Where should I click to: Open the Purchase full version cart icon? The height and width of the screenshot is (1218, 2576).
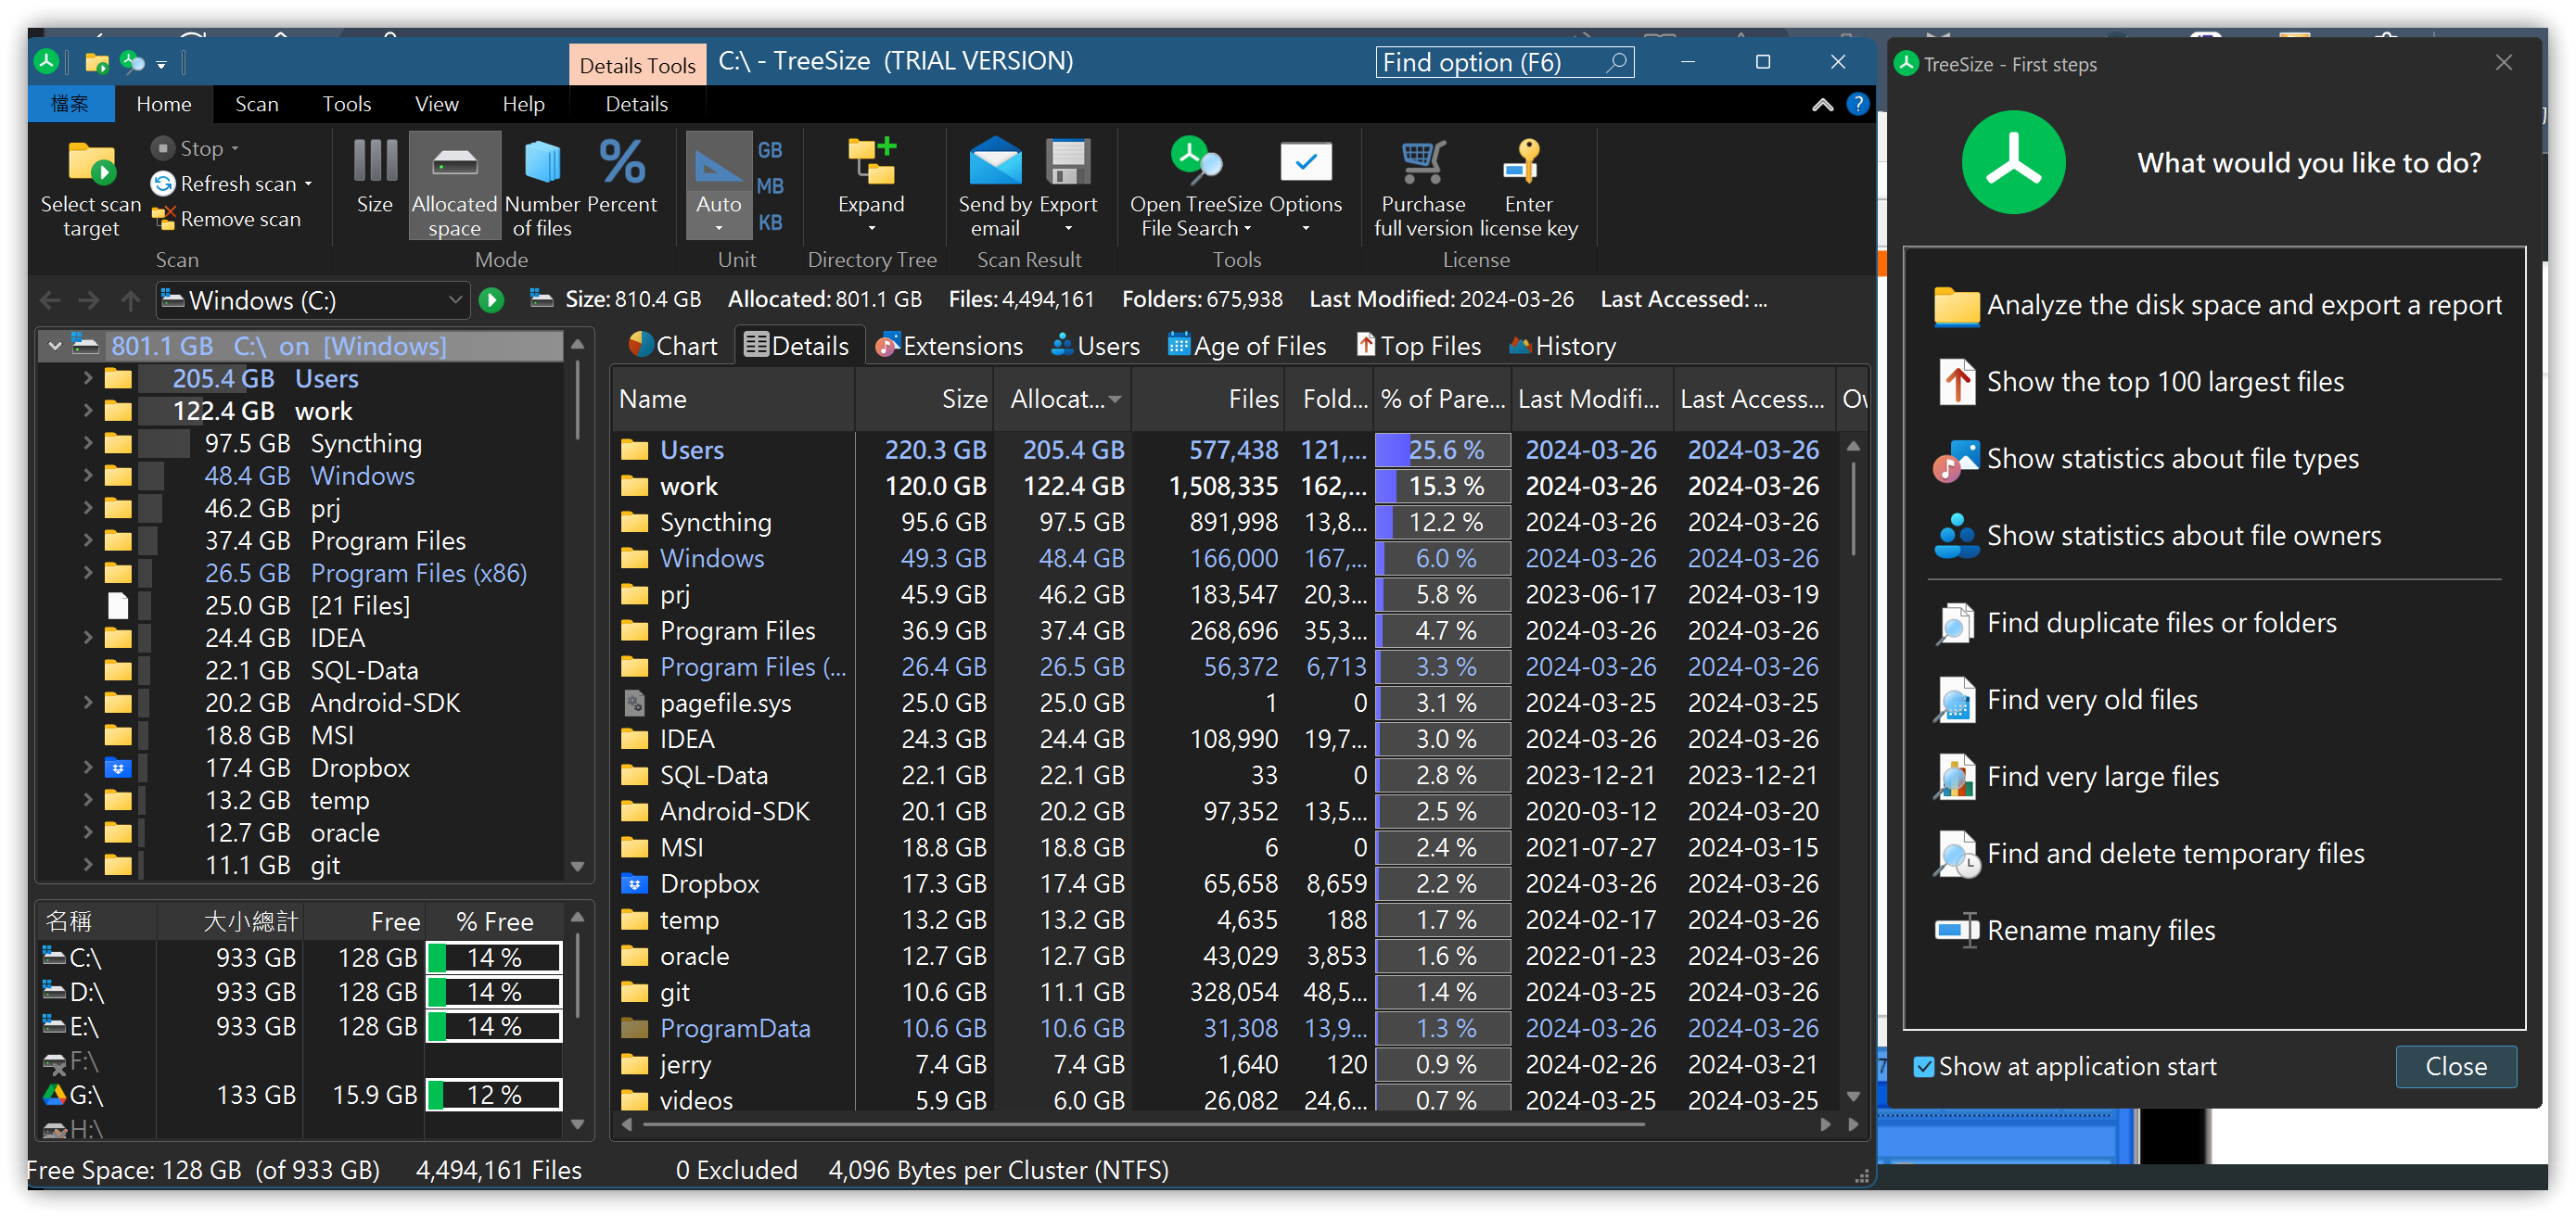(1422, 162)
